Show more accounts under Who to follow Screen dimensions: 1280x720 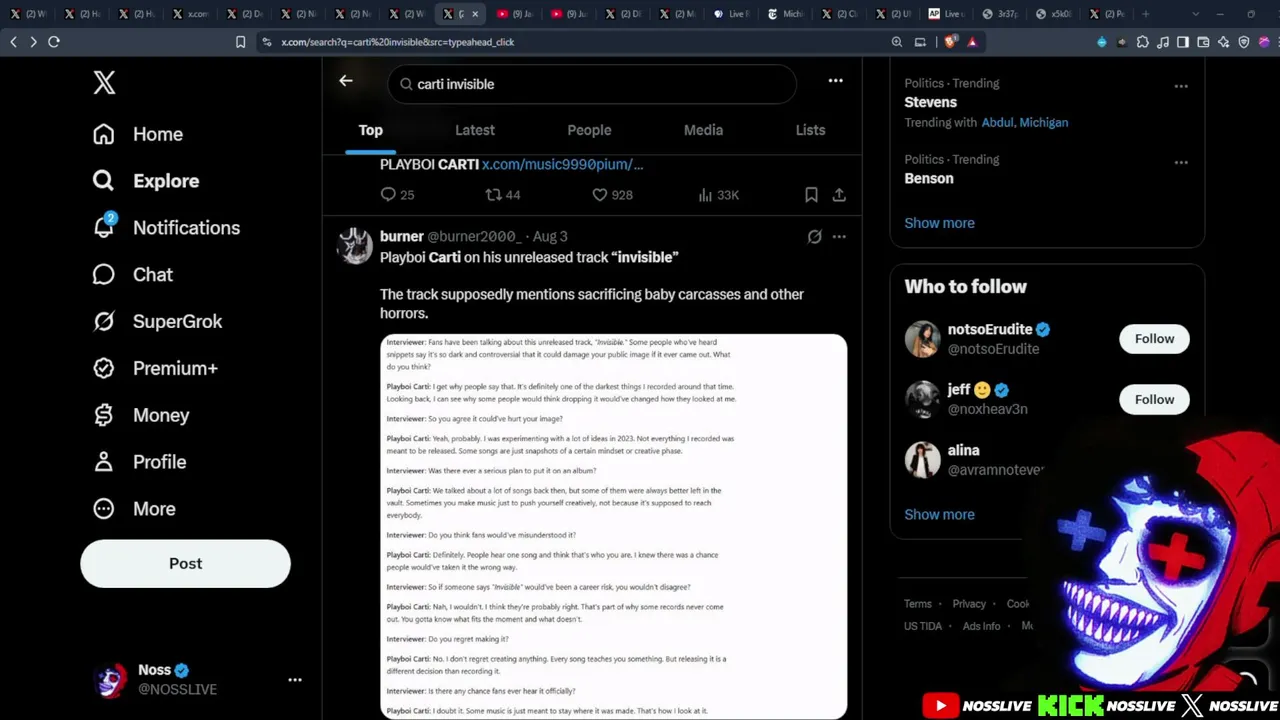(939, 515)
